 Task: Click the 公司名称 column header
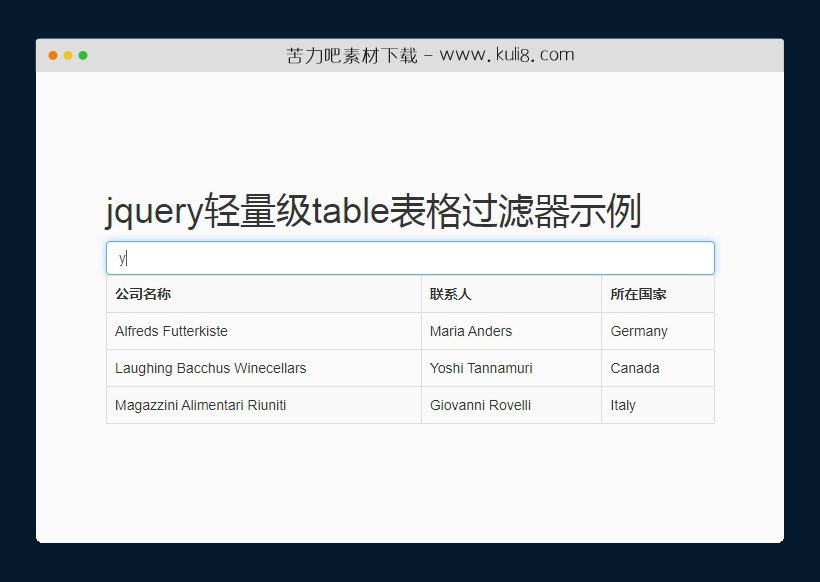point(141,293)
